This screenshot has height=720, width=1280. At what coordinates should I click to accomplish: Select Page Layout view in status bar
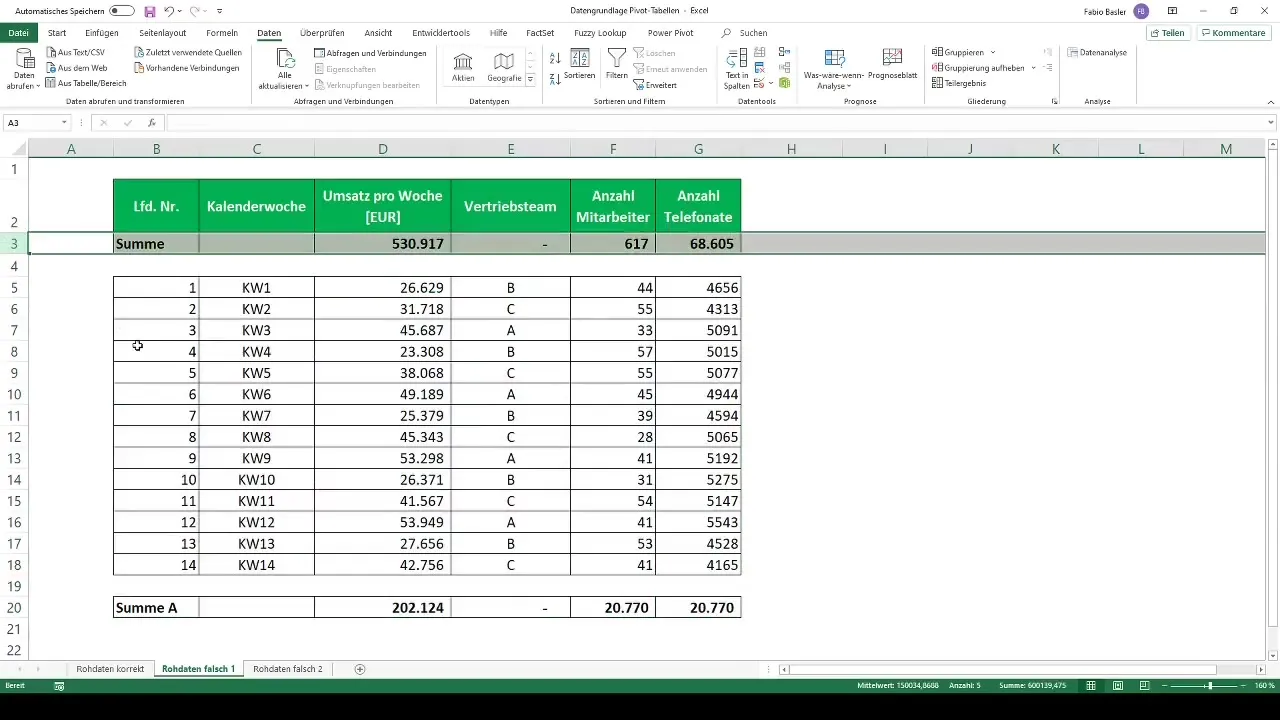click(1117, 686)
